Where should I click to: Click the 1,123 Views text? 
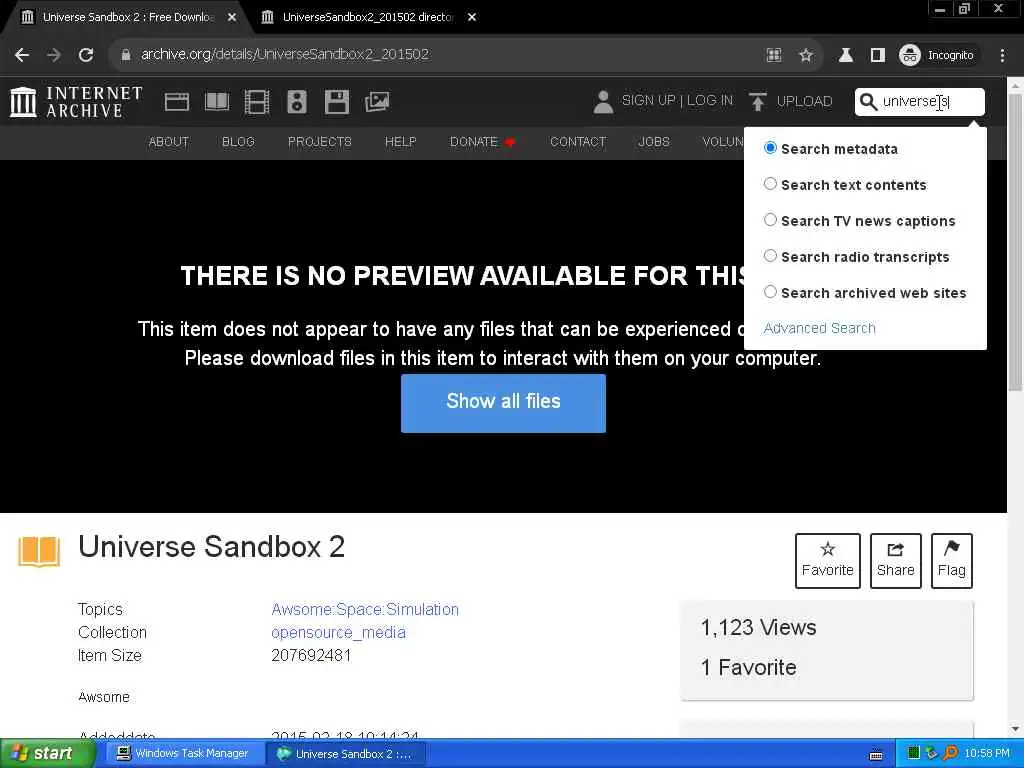click(x=758, y=628)
